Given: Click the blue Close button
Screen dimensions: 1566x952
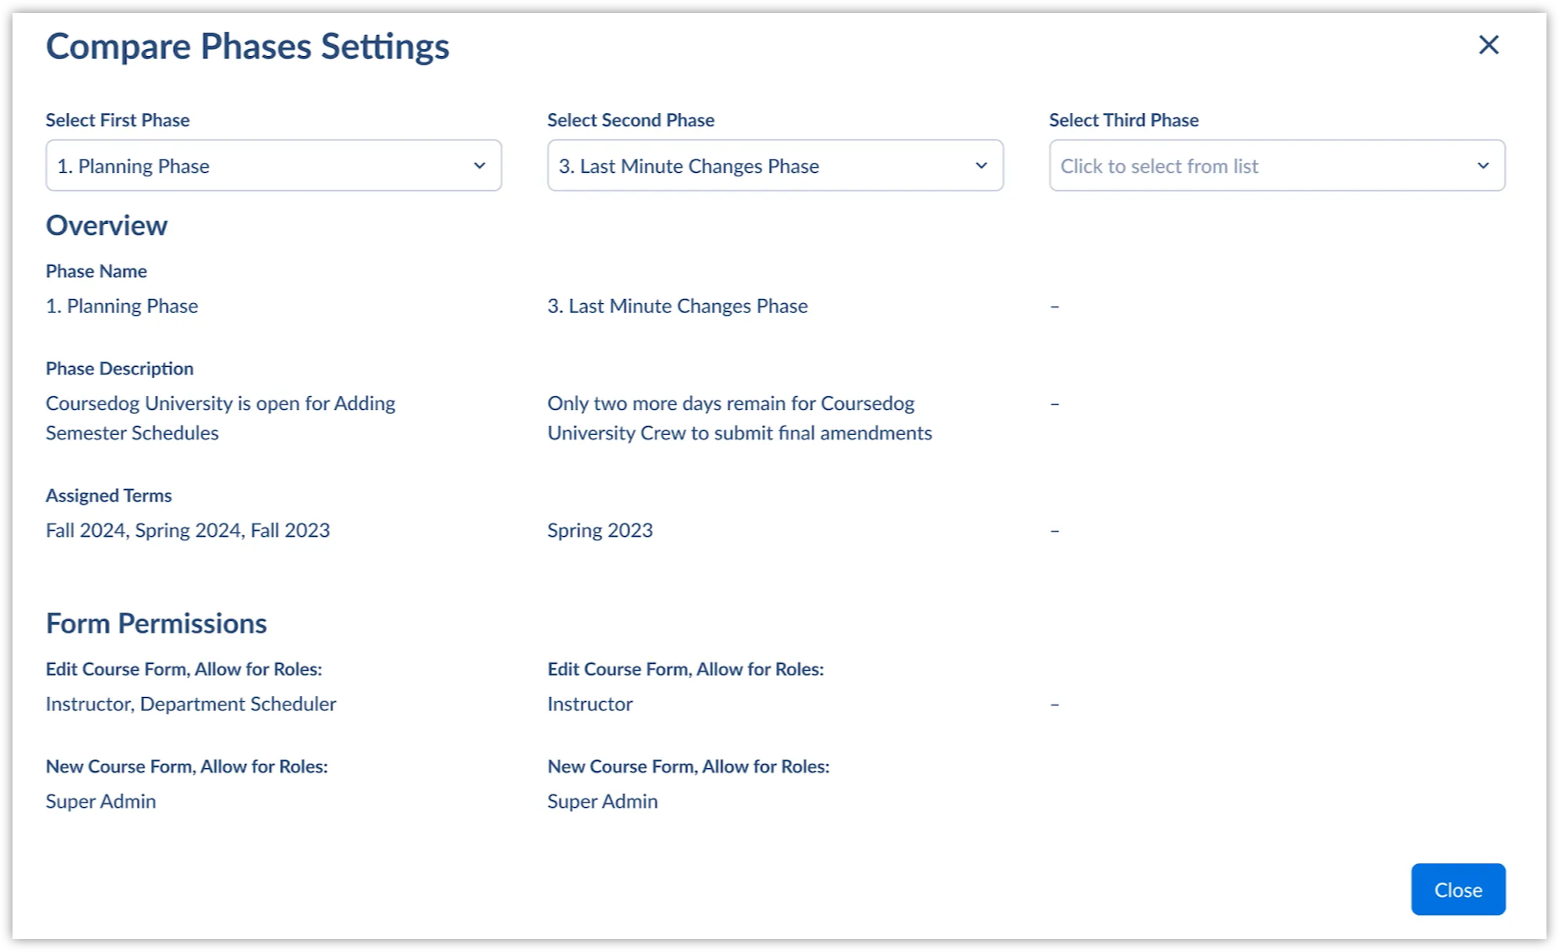Looking at the screenshot, I should 1457,889.
